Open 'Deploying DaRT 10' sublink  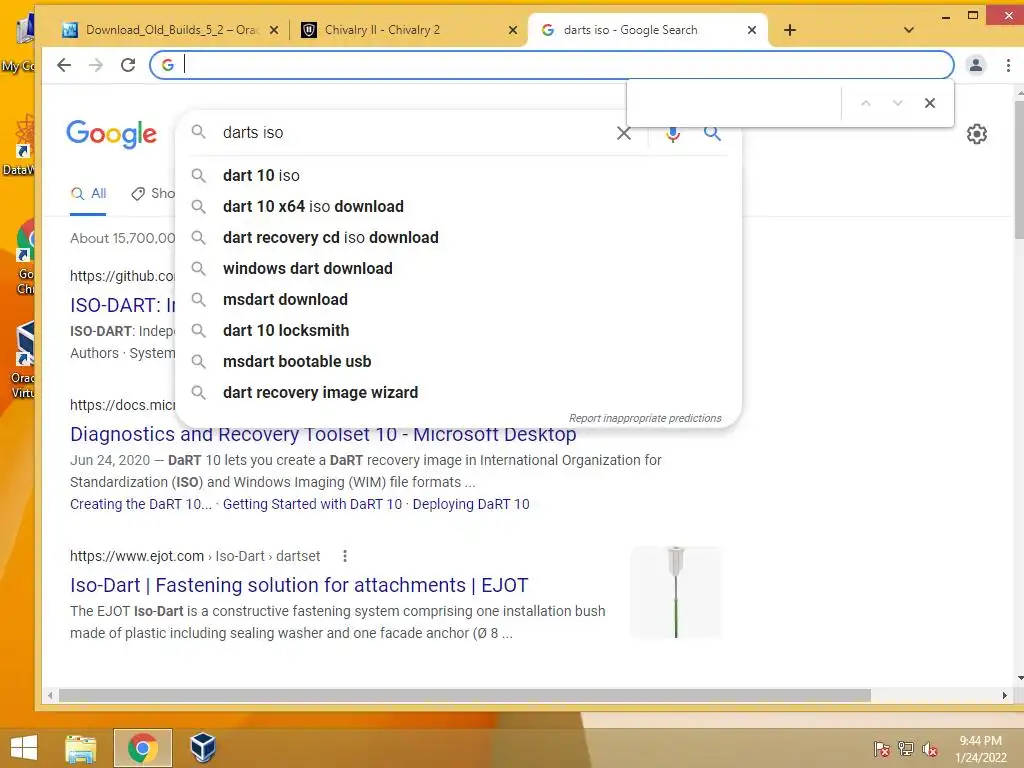(471, 504)
